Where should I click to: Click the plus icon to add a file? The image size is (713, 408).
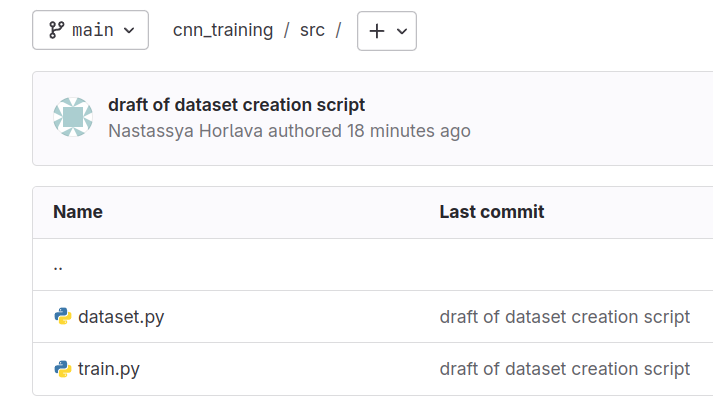tap(377, 31)
